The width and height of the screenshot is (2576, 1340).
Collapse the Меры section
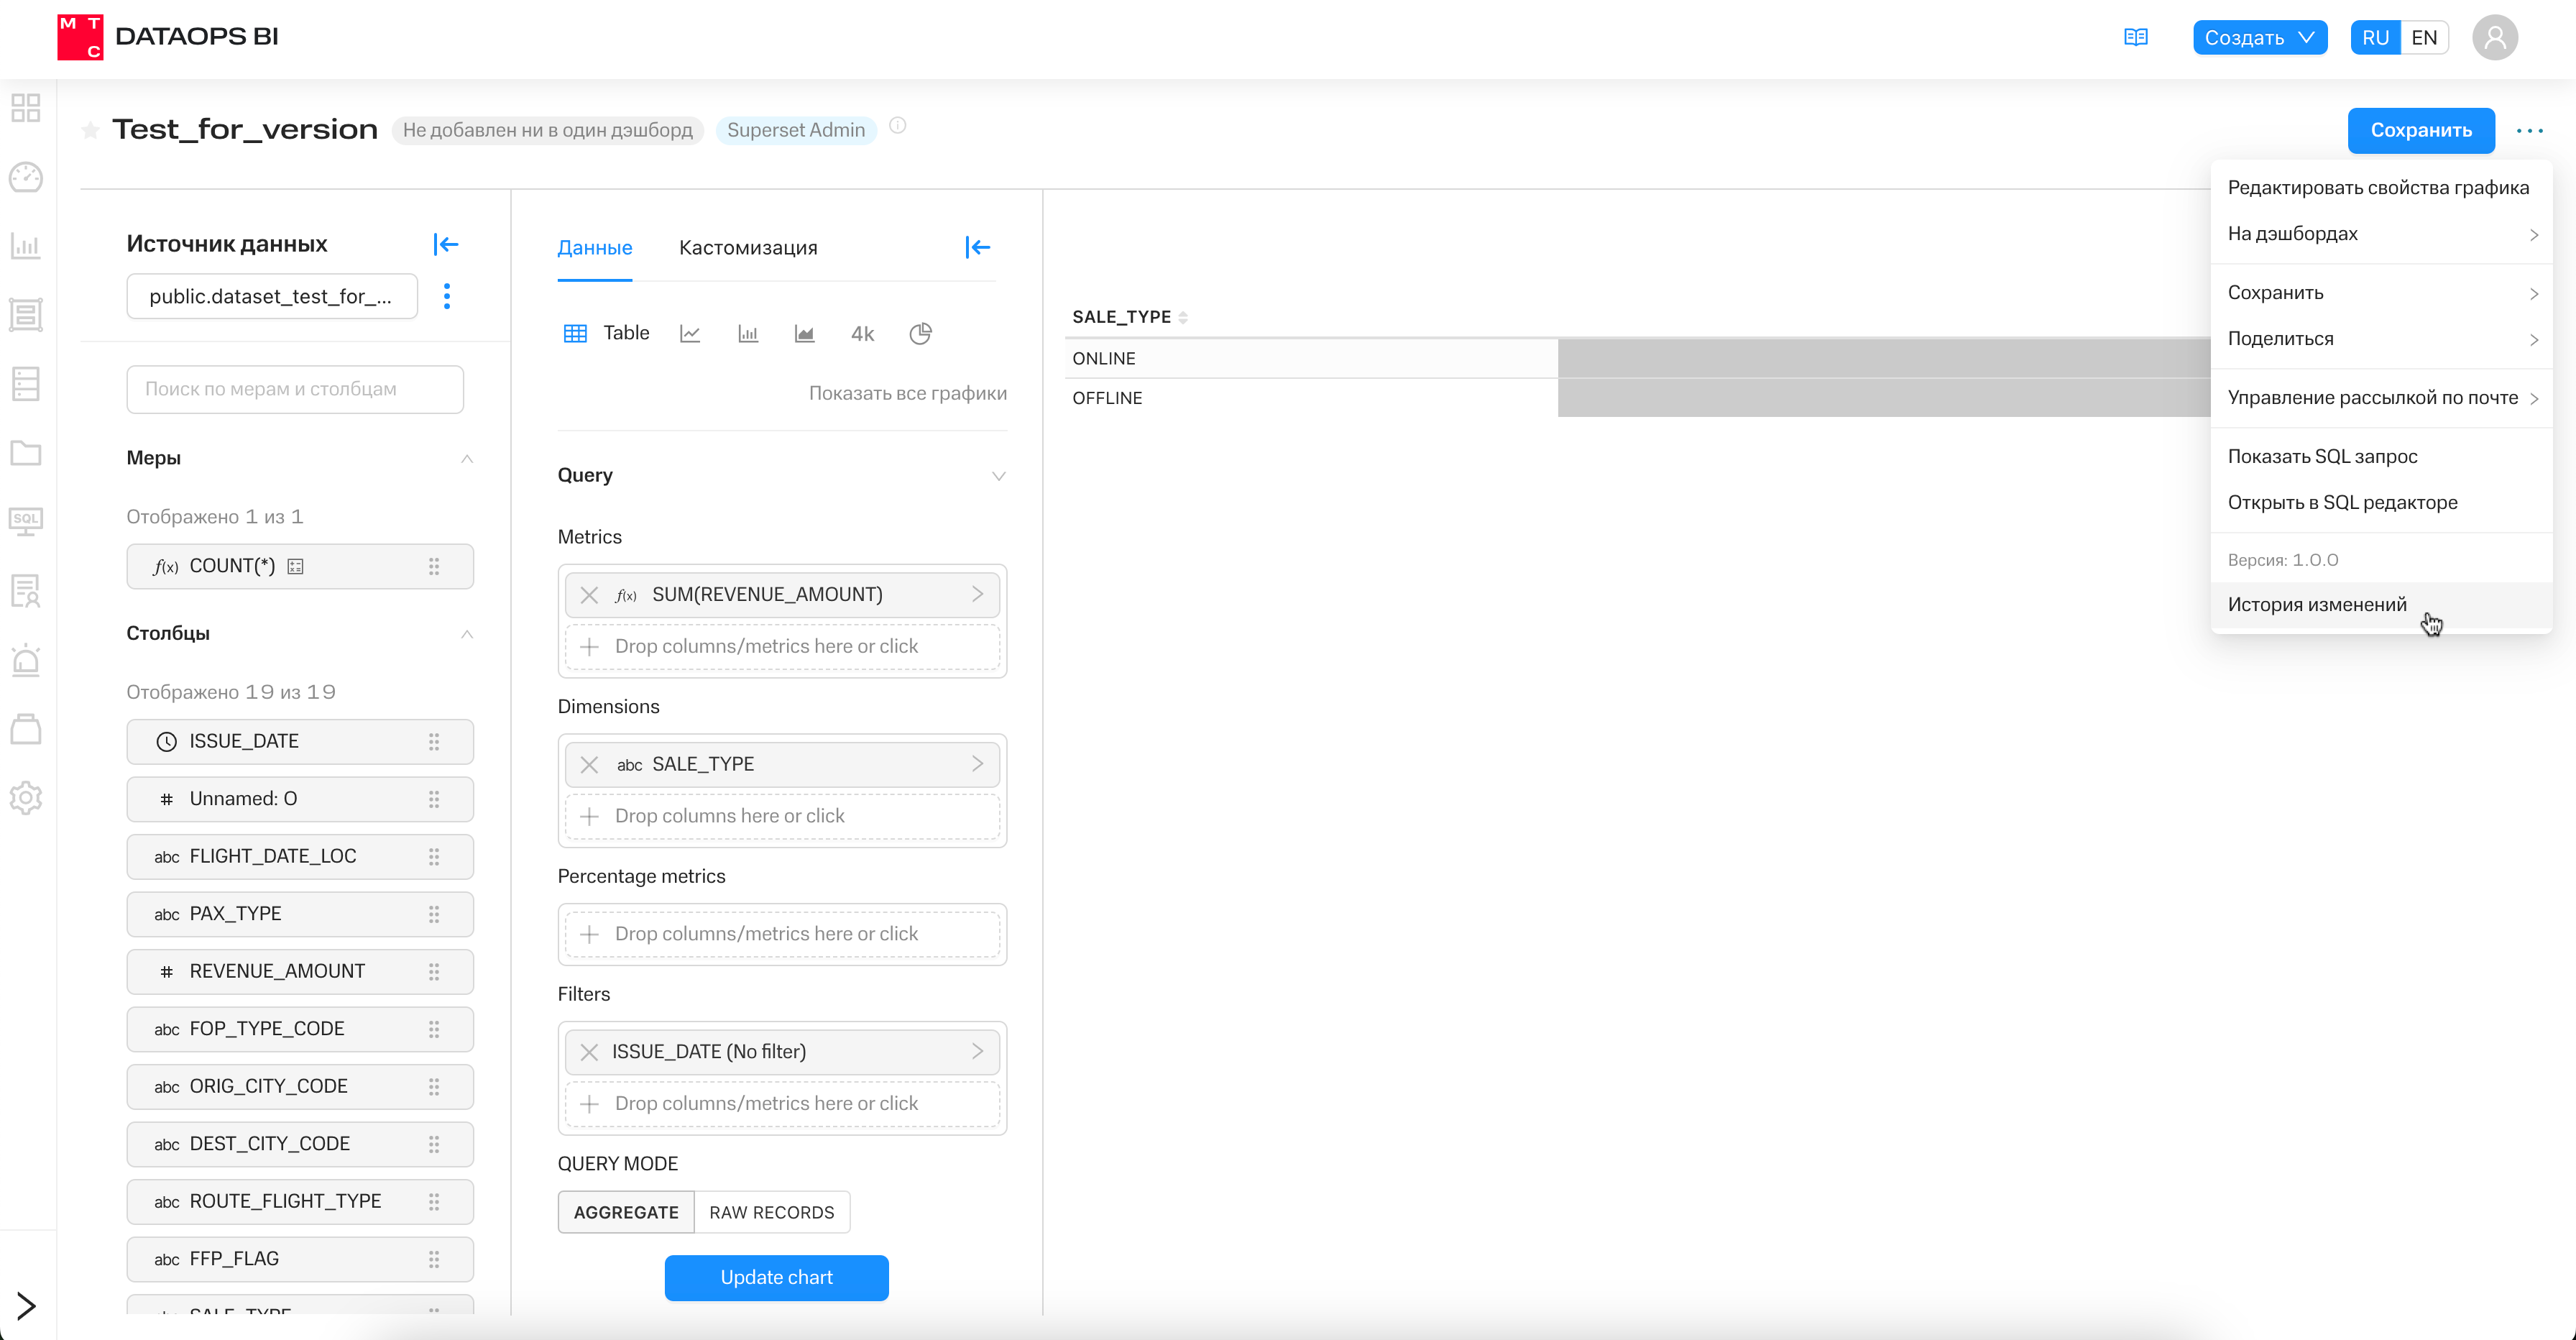pyautogui.click(x=466, y=458)
